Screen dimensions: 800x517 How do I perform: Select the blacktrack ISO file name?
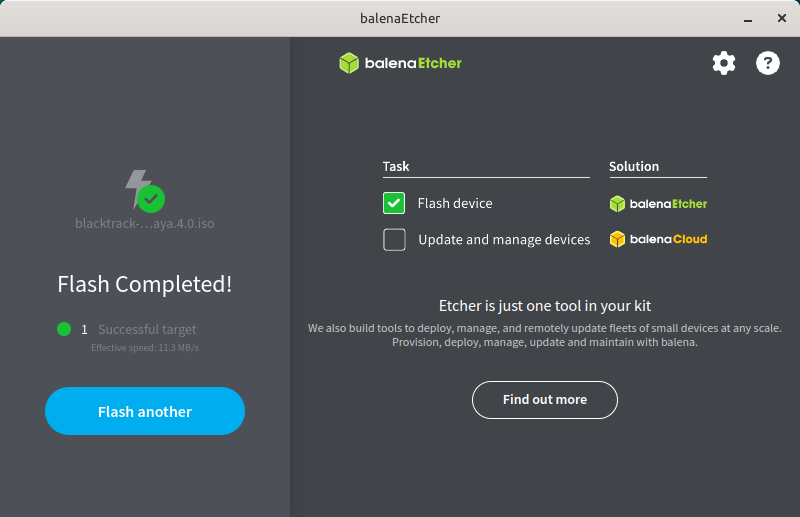[x=144, y=223]
